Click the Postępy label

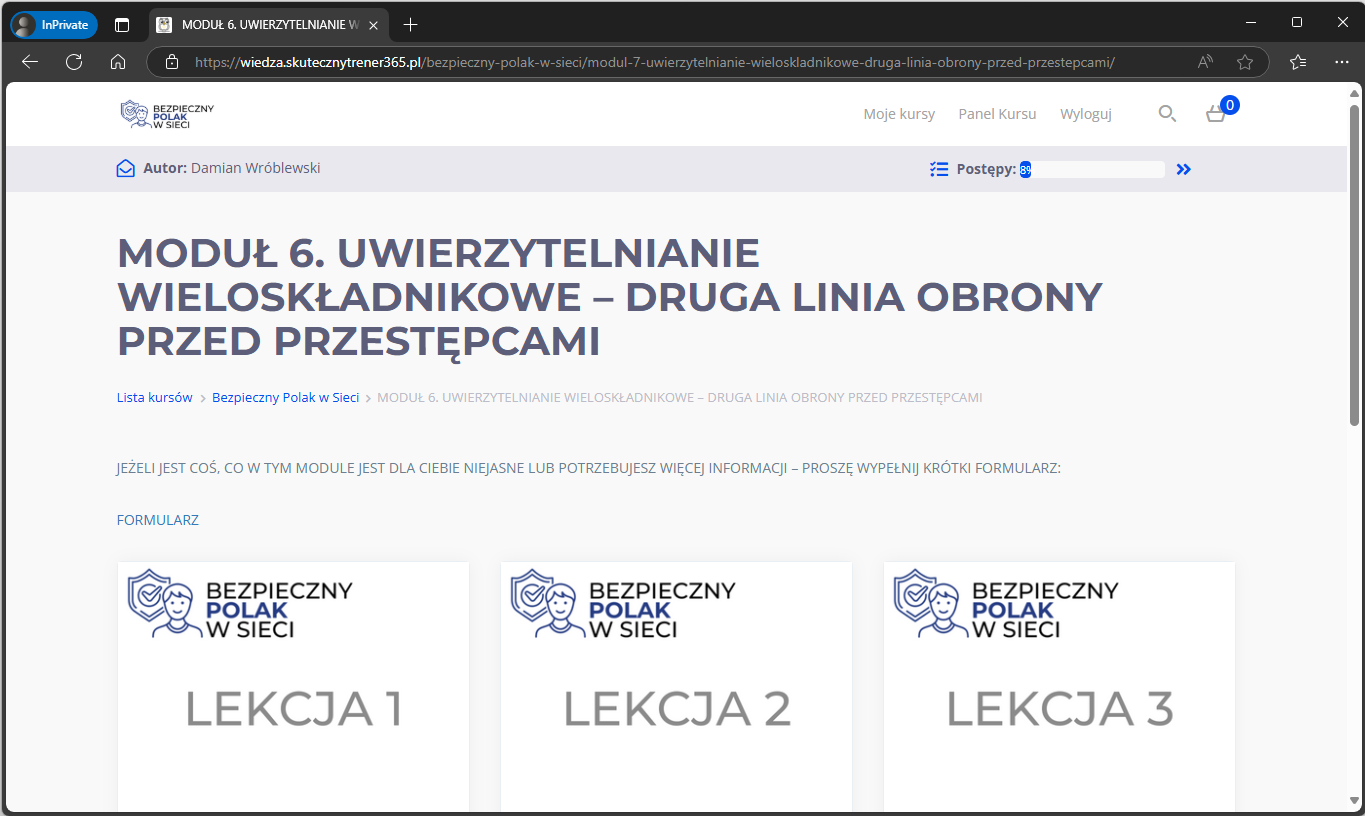tap(986, 169)
